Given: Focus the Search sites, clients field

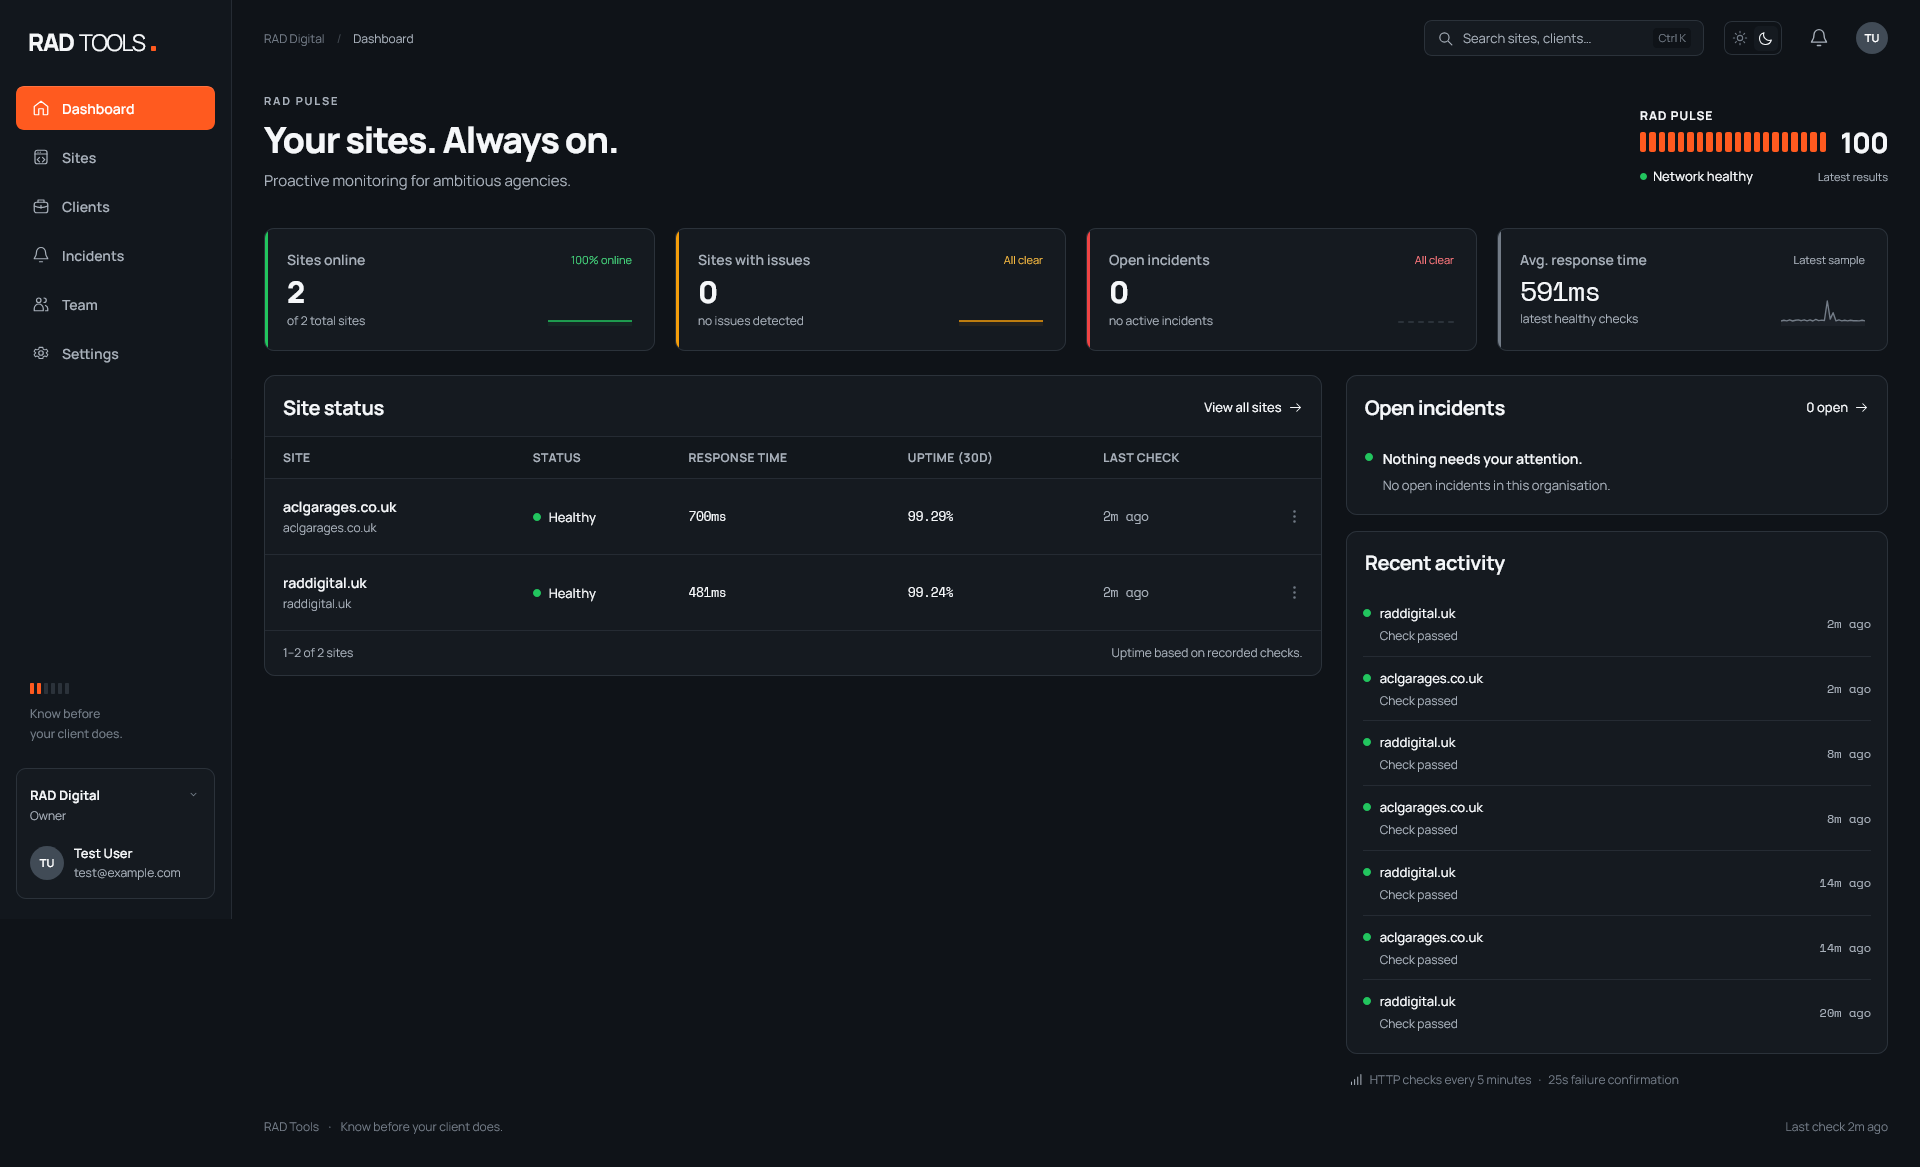Looking at the screenshot, I should pyautogui.click(x=1563, y=38).
